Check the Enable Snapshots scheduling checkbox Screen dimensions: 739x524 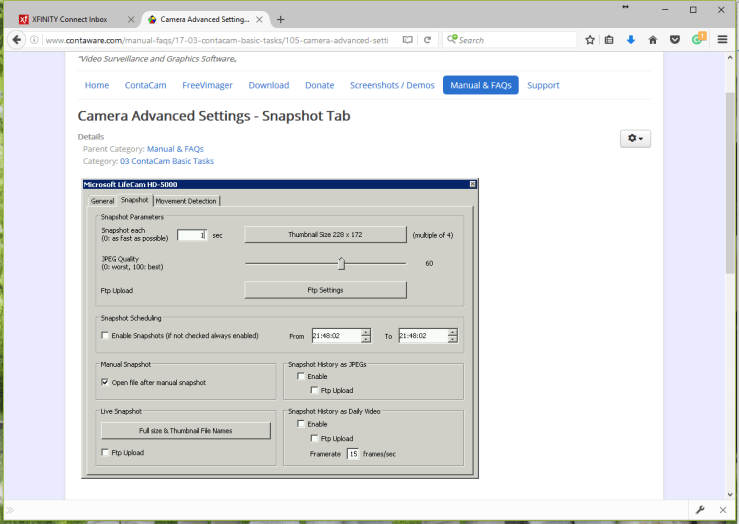106,336
